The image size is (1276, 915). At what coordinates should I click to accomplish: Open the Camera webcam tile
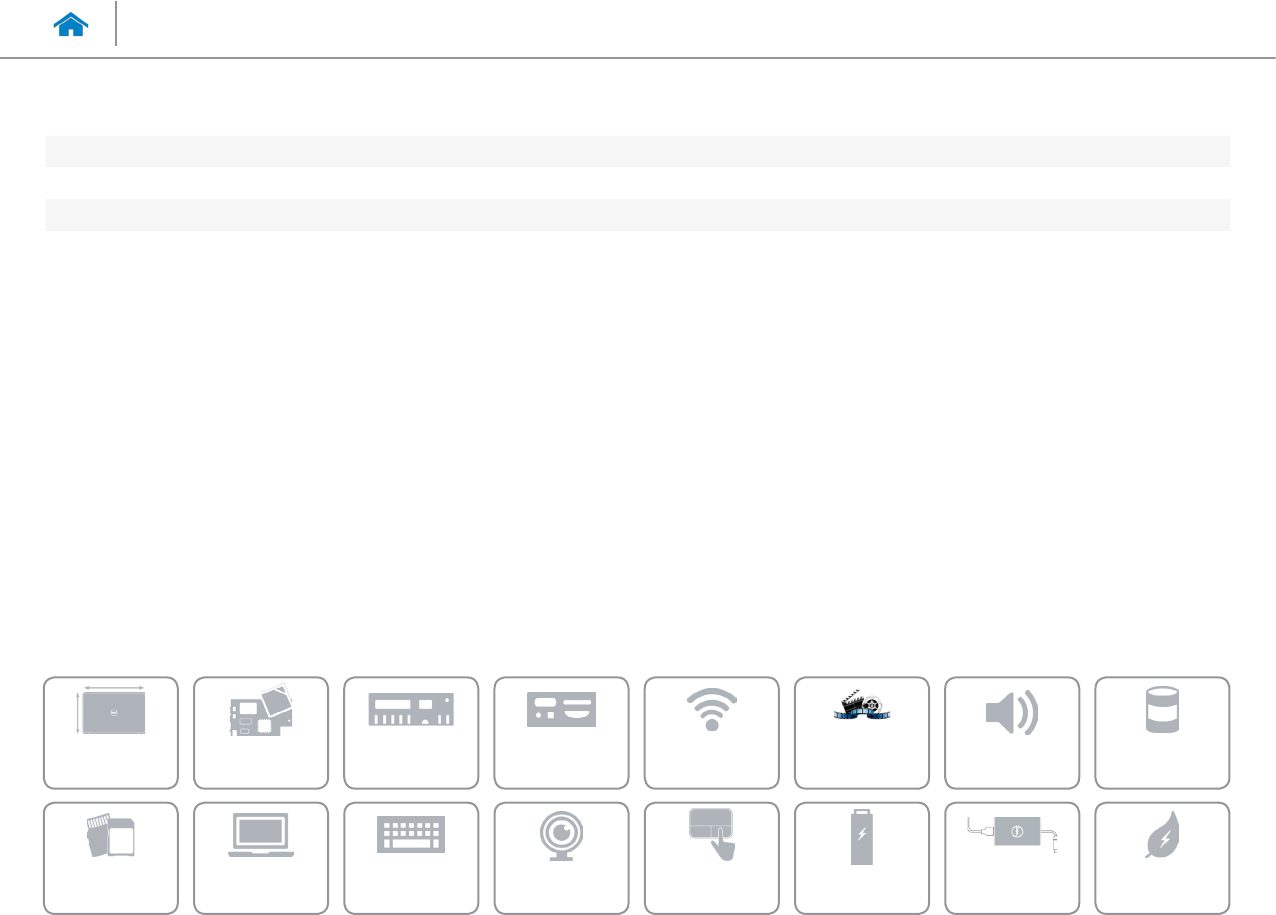(x=561, y=858)
